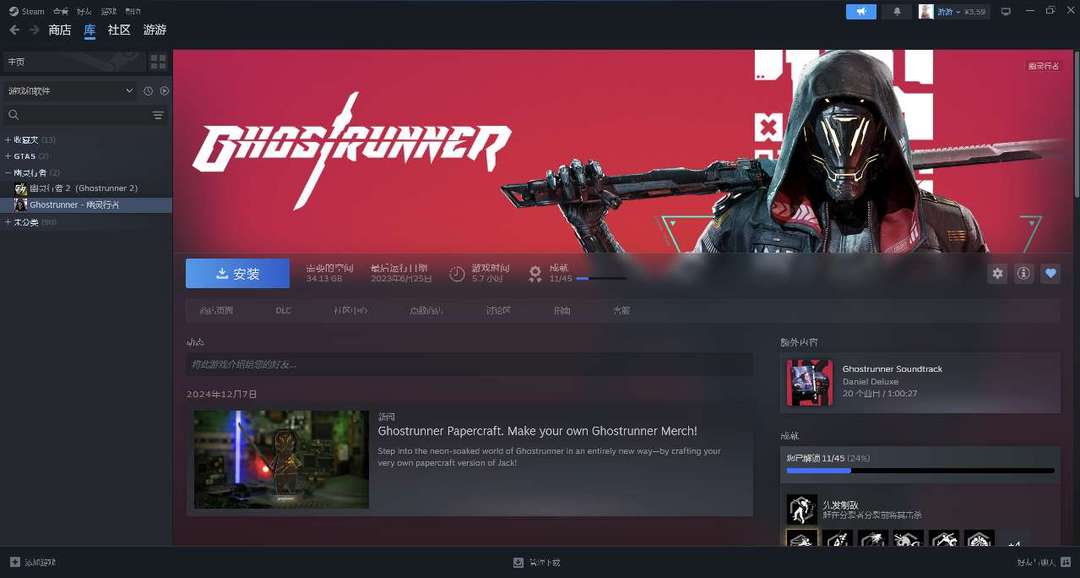Toggle ready-to-play filter icon

[x=164, y=91]
